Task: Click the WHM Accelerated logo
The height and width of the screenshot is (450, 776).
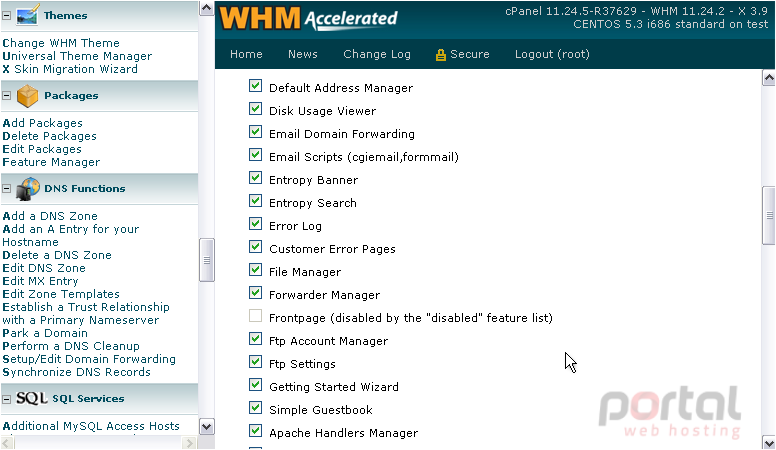Action: [x=308, y=19]
